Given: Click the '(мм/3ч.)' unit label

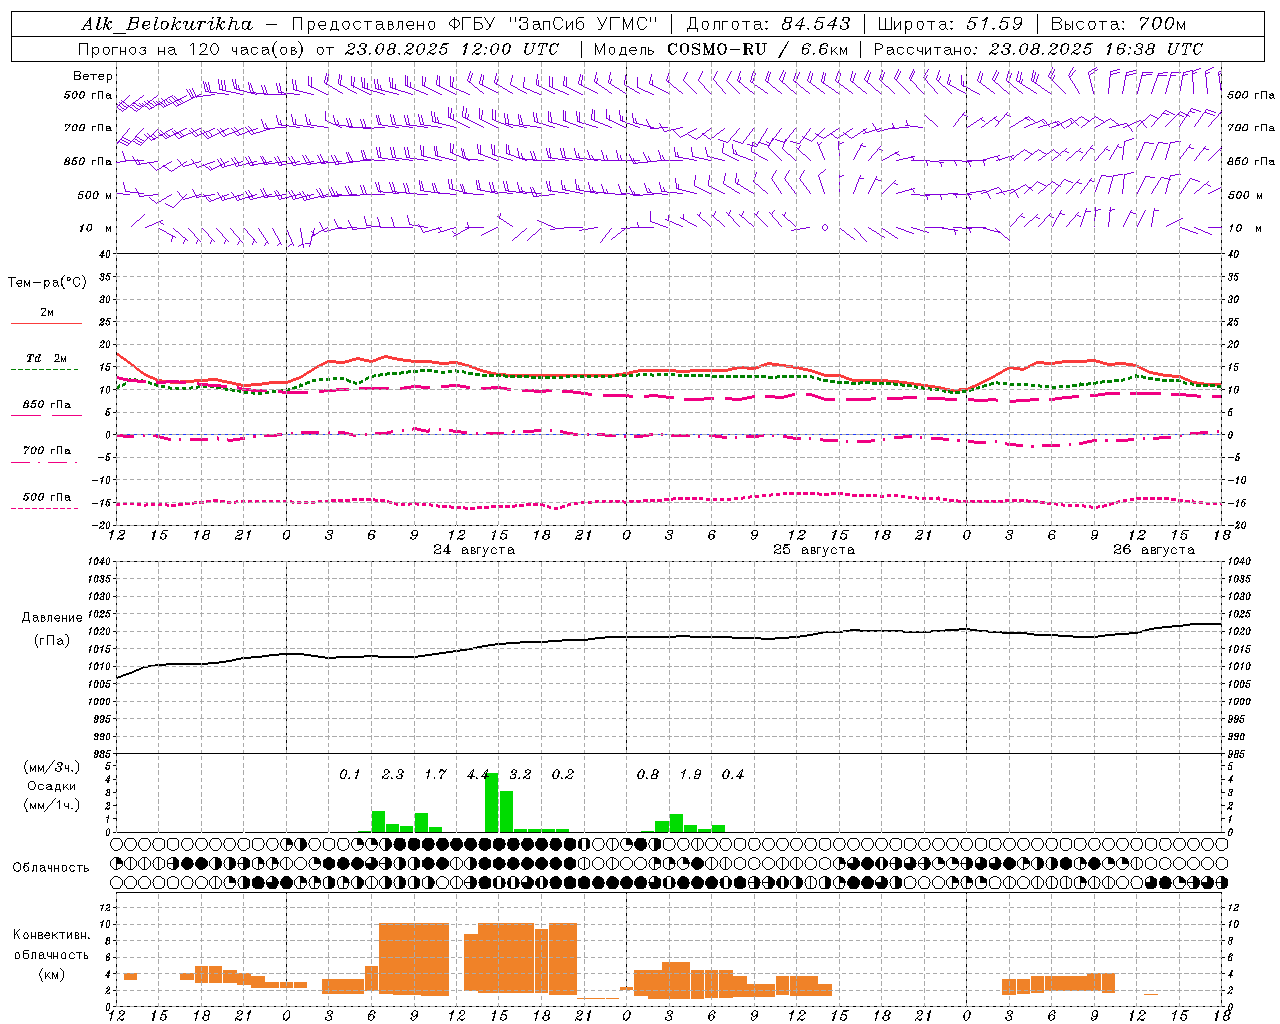Looking at the screenshot, I should (x=52, y=768).
